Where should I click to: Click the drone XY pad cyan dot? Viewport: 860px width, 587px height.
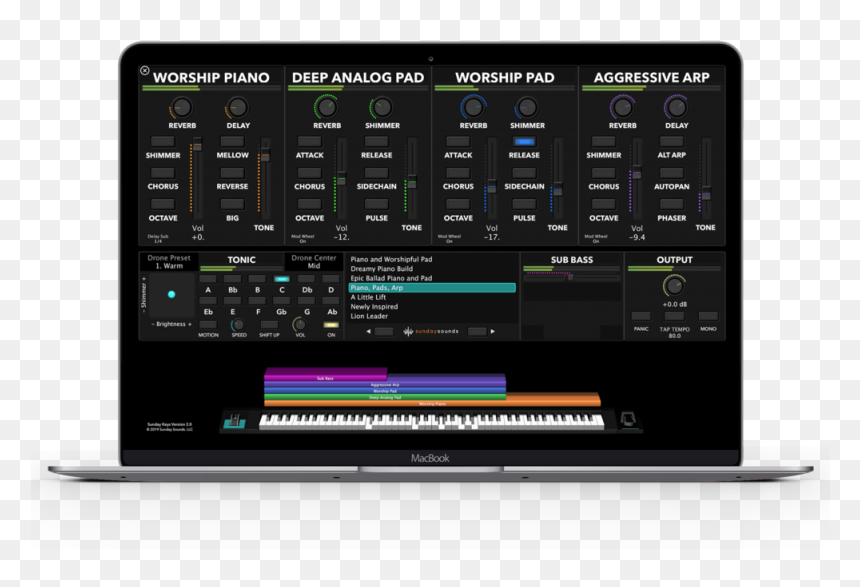point(172,295)
